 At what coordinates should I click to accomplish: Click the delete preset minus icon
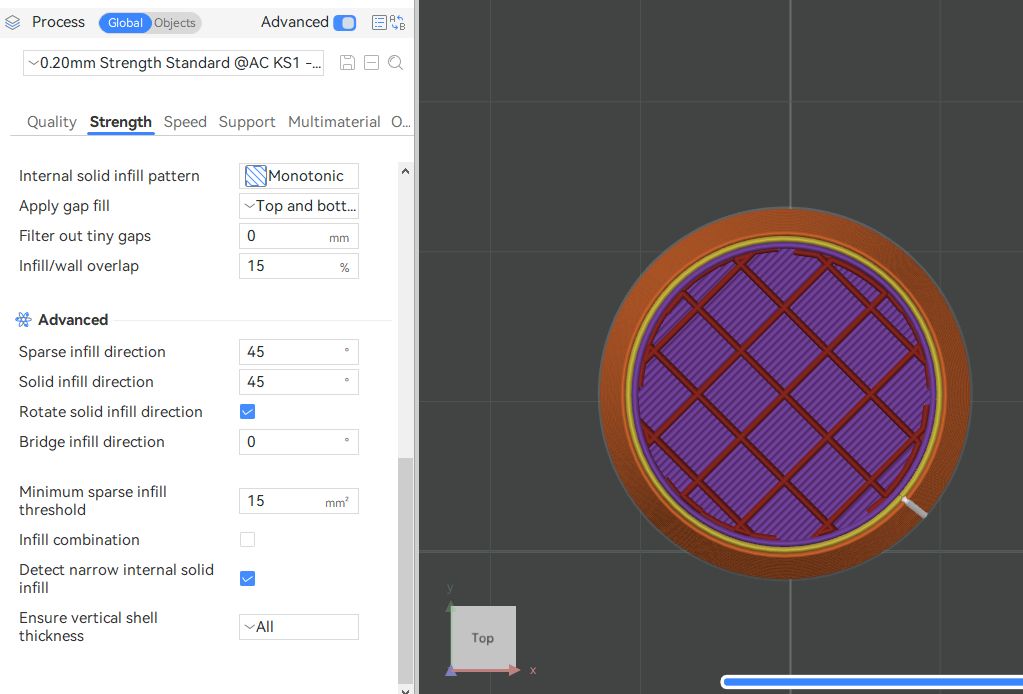[371, 63]
